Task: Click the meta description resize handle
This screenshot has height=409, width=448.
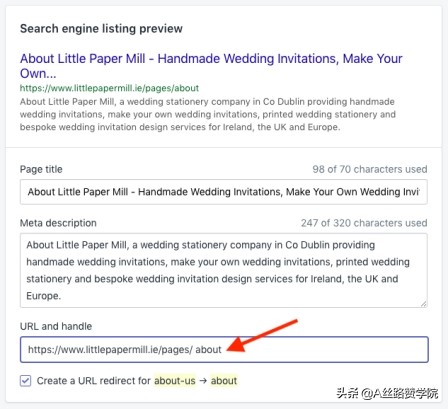Action: [423, 304]
